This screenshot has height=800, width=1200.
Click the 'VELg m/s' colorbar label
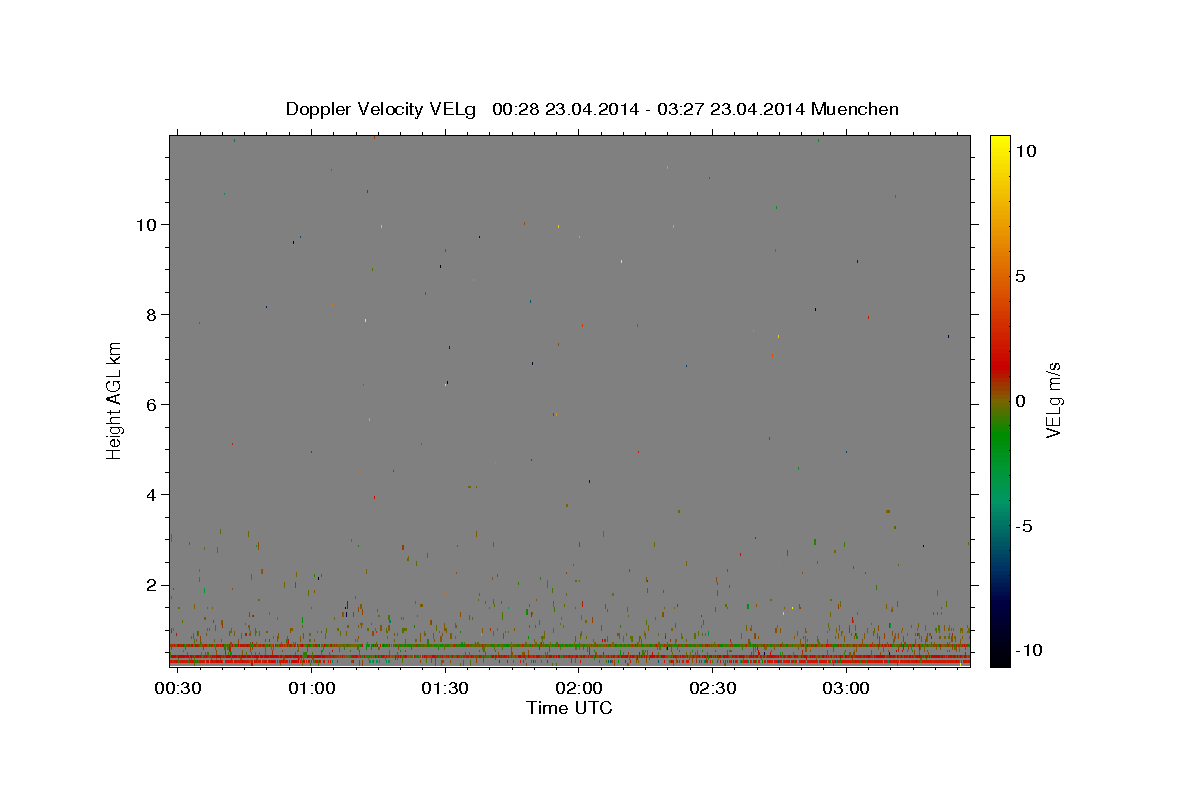coord(1053,400)
